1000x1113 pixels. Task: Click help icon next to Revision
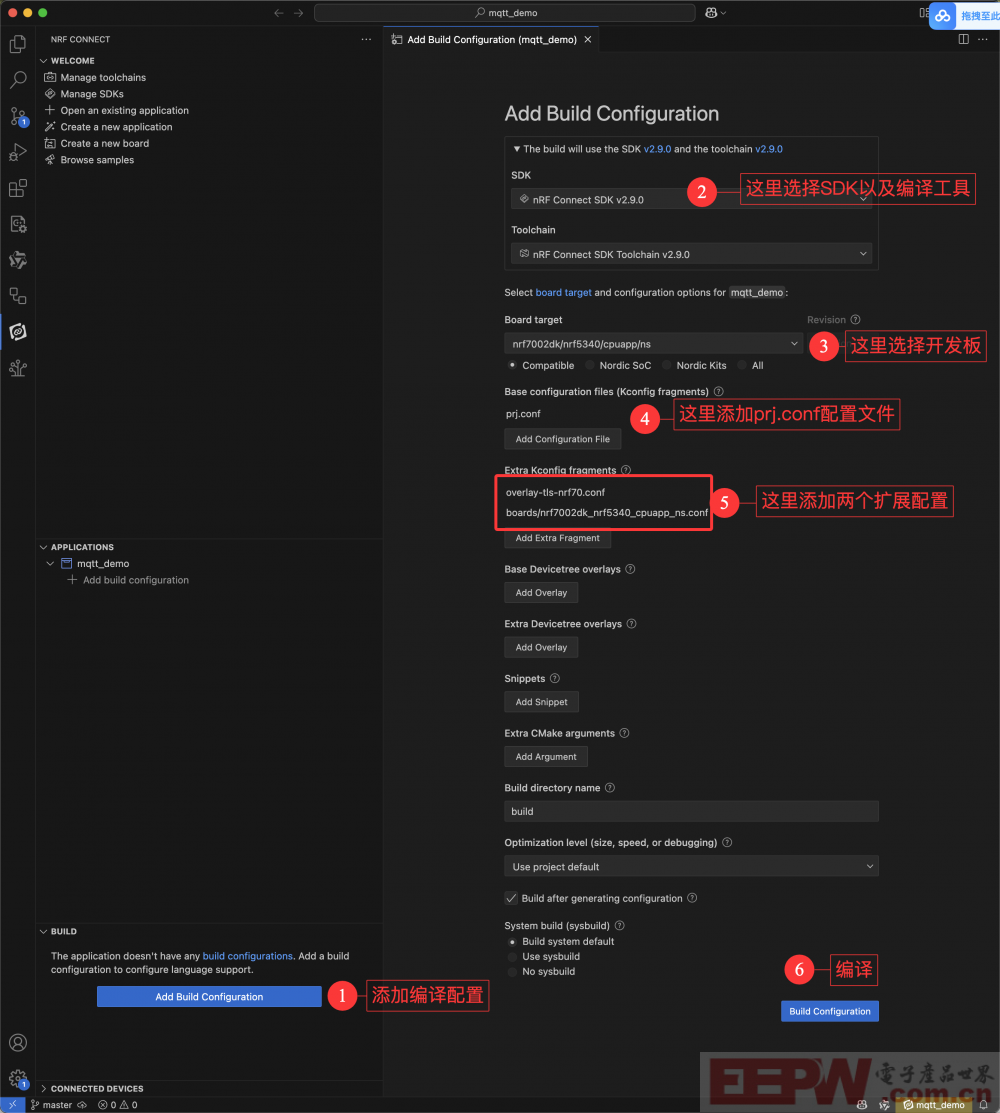[x=855, y=319]
